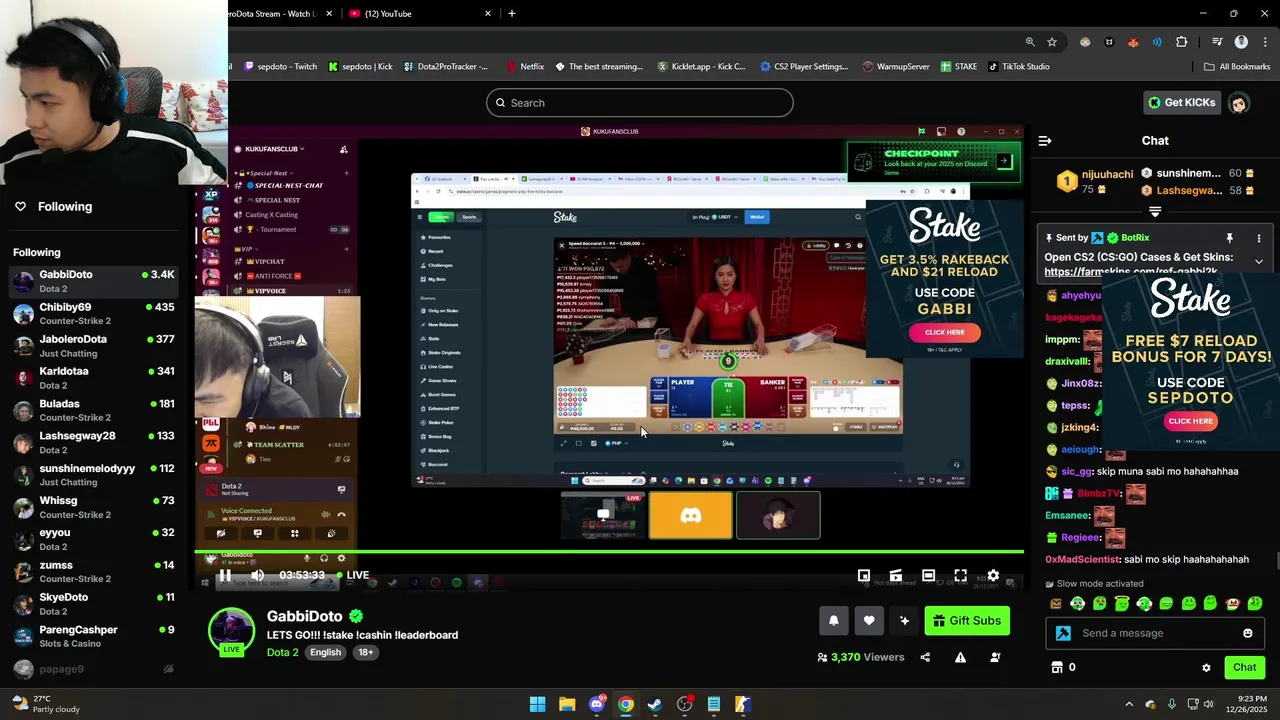The height and width of the screenshot is (720, 1280).
Task: Open the Windows Start menu
Action: pos(537,704)
